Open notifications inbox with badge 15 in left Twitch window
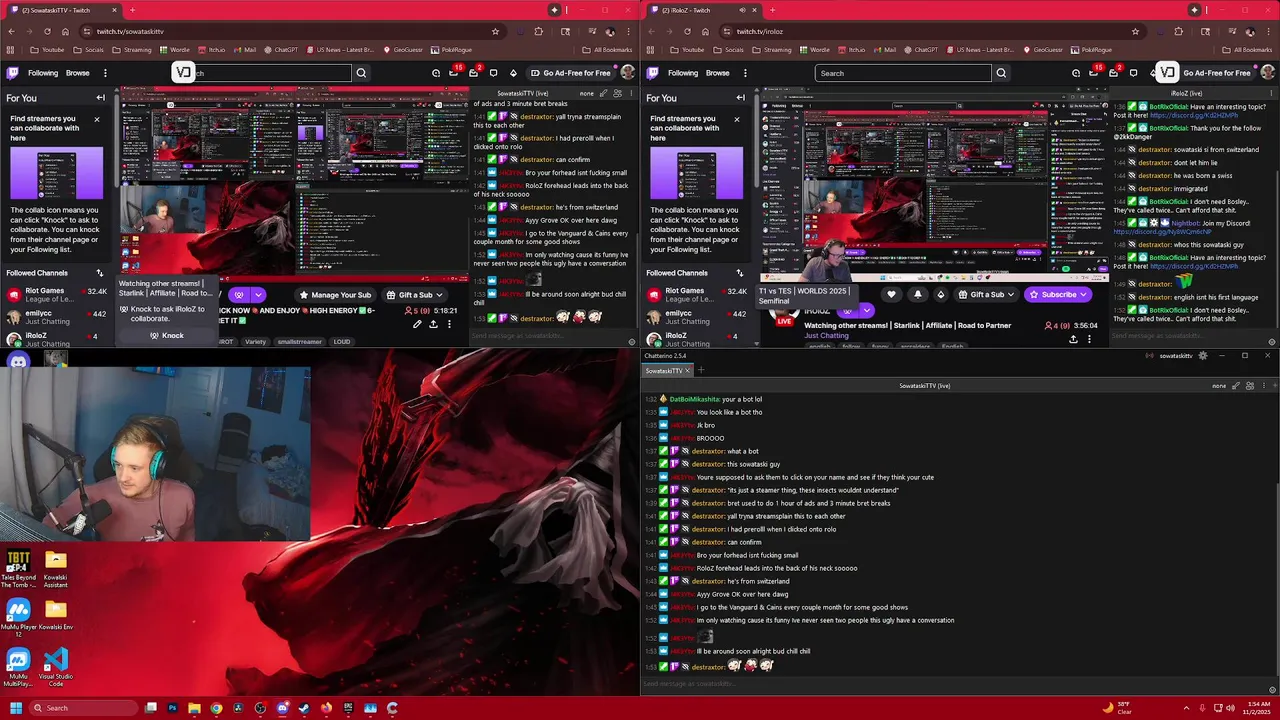 coord(454,73)
